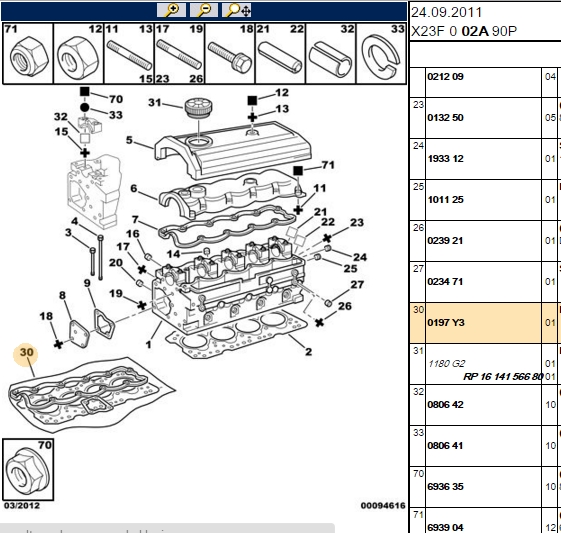Screen dimensions: 561x533
Task: Click callout number 6 valve cover
Action: [x=133, y=188]
